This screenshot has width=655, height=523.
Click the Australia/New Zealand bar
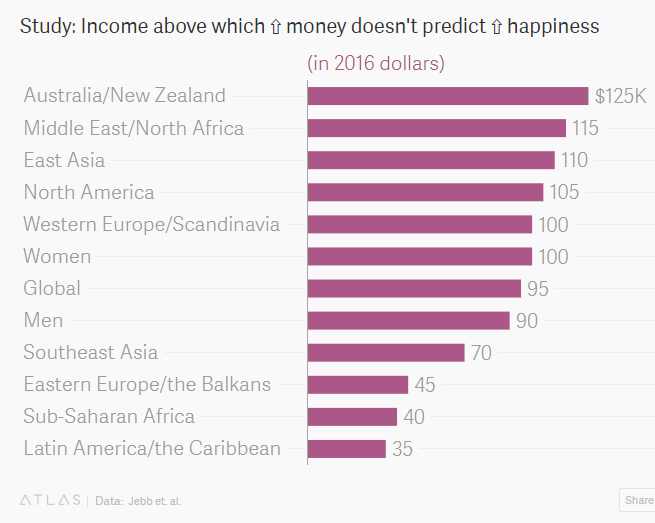click(447, 96)
